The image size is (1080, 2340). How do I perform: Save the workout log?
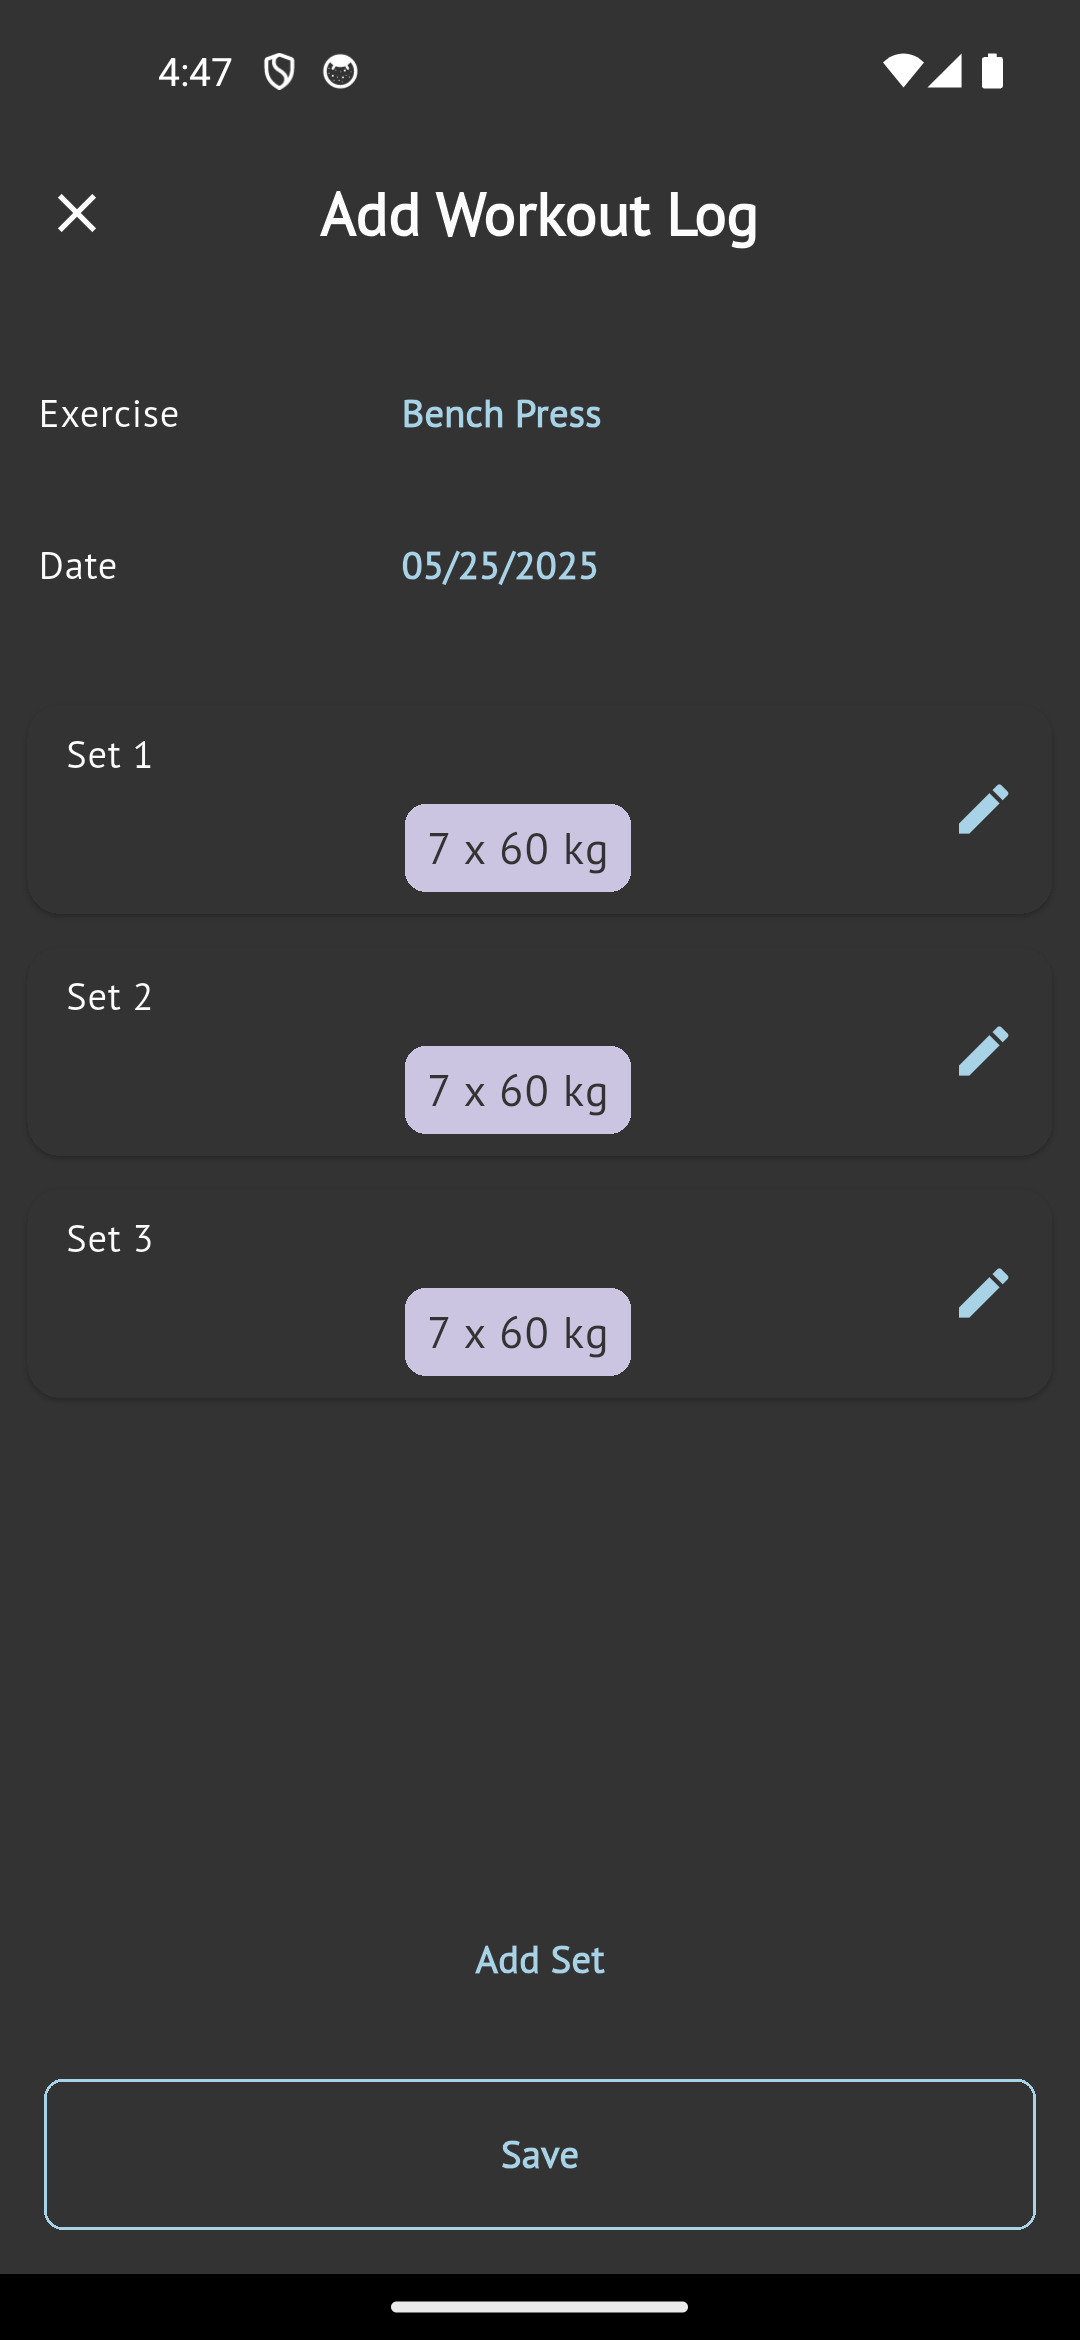click(x=540, y=2154)
